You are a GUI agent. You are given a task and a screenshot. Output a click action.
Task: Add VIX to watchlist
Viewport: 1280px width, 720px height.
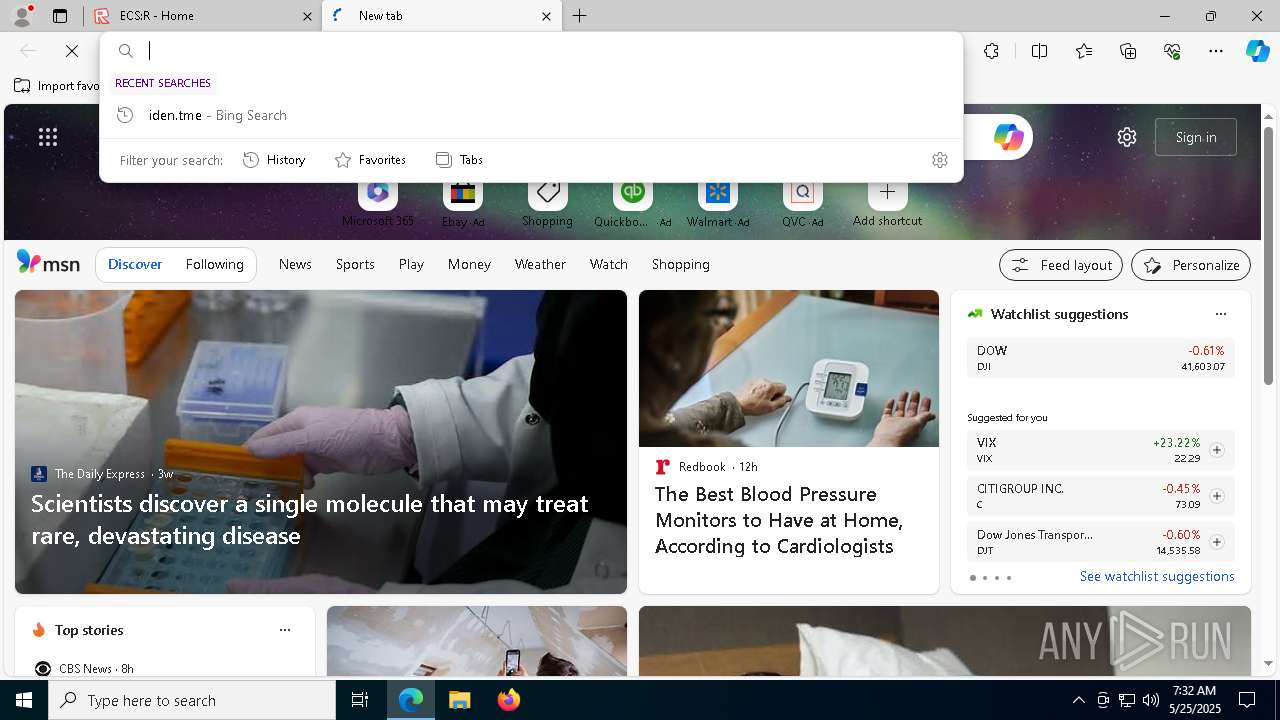1216,450
